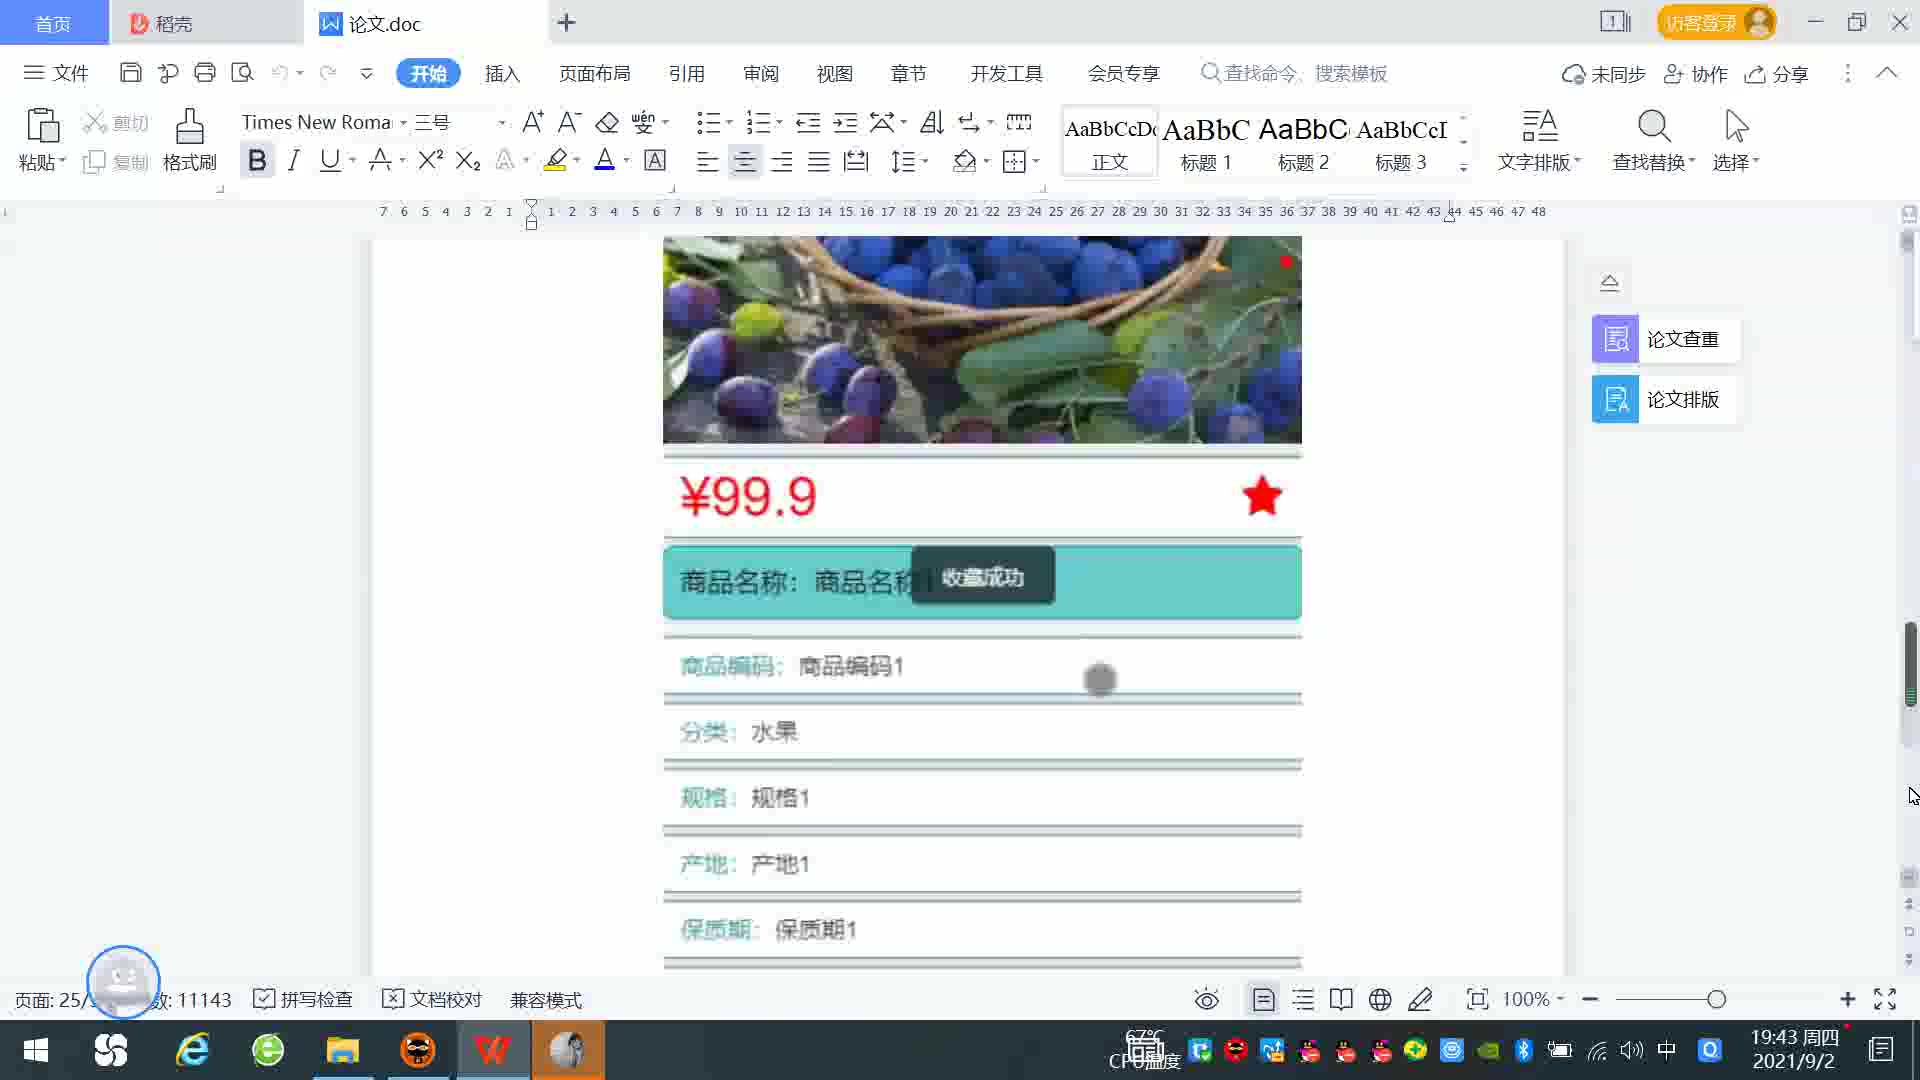Open the Times New Roman font dropdown

[x=403, y=123]
